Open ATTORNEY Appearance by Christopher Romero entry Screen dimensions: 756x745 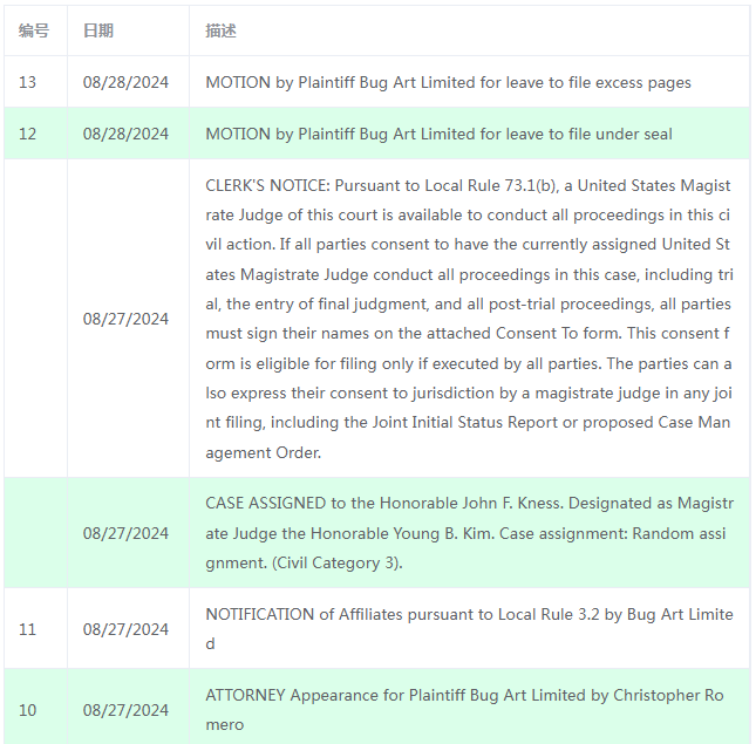465,710
